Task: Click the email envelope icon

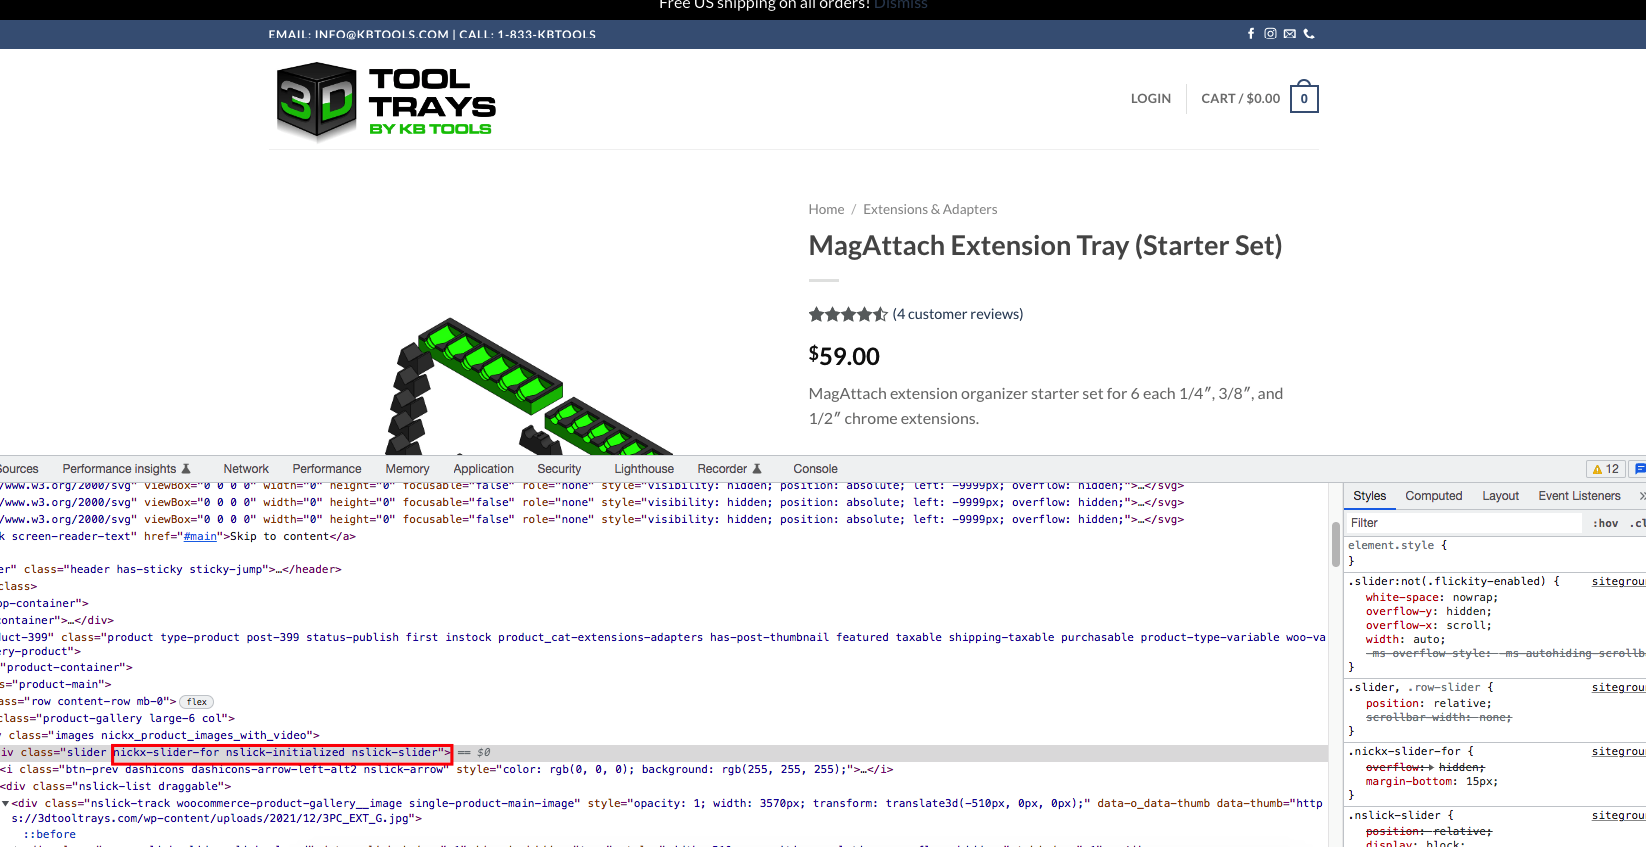Action: (x=1290, y=34)
